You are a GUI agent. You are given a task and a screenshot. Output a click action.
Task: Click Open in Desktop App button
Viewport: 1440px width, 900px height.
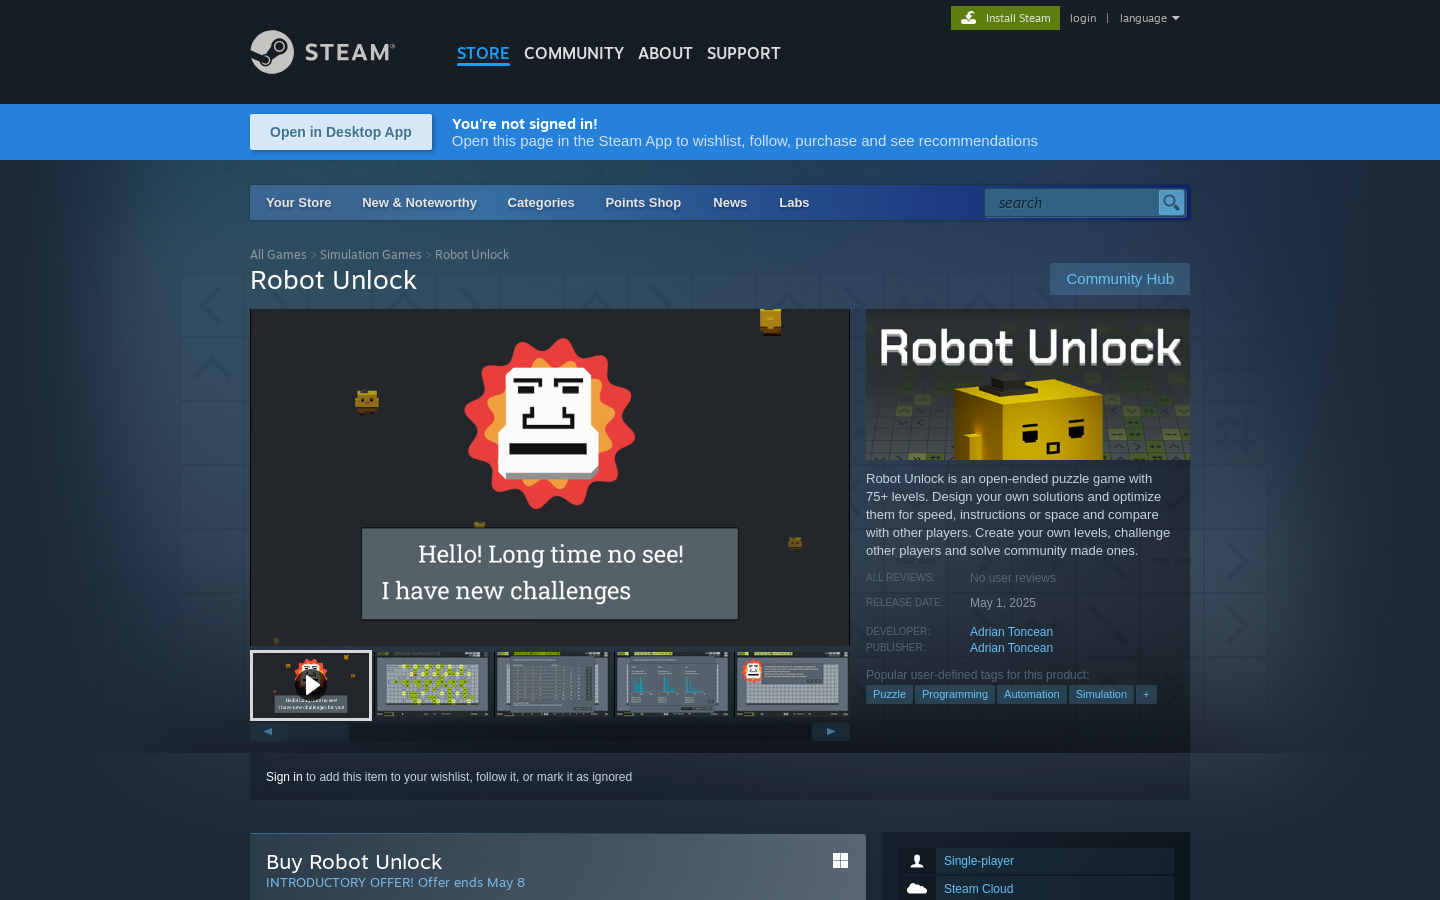point(341,132)
